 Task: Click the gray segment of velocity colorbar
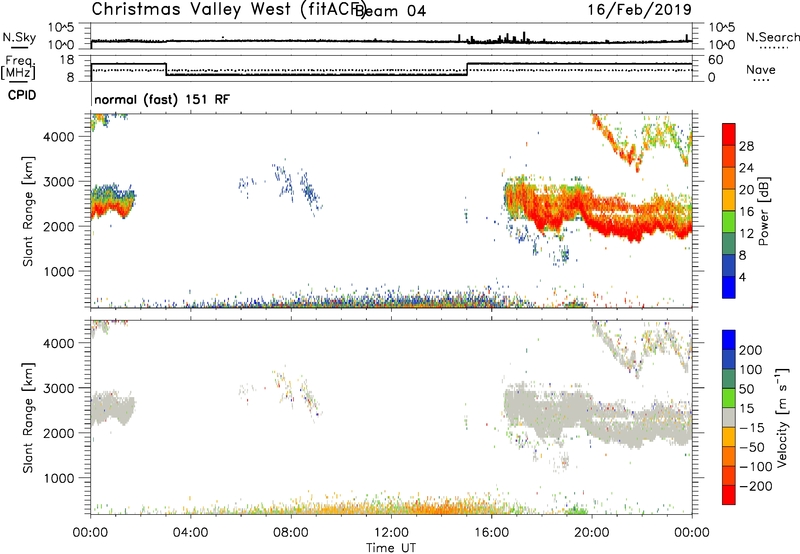pyautogui.click(x=729, y=418)
